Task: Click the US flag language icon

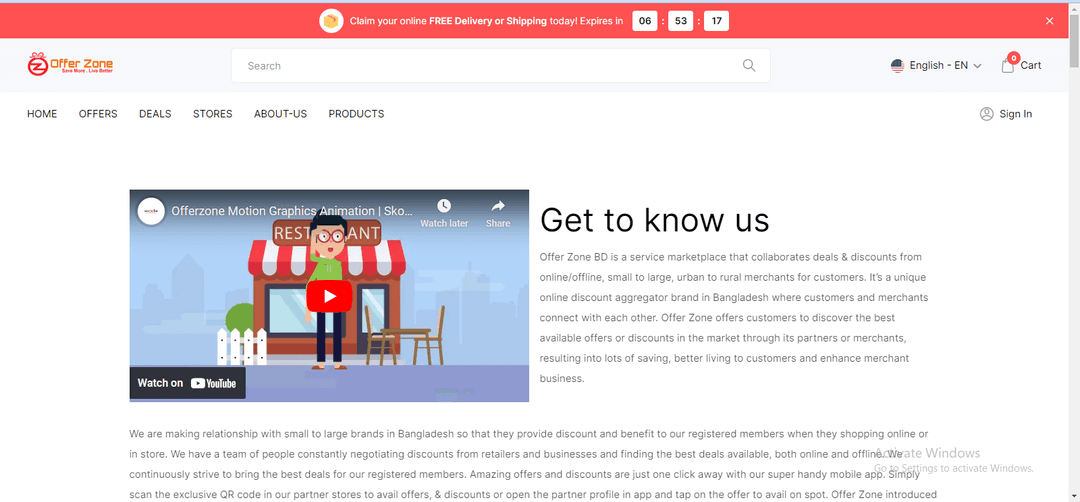Action: (897, 66)
